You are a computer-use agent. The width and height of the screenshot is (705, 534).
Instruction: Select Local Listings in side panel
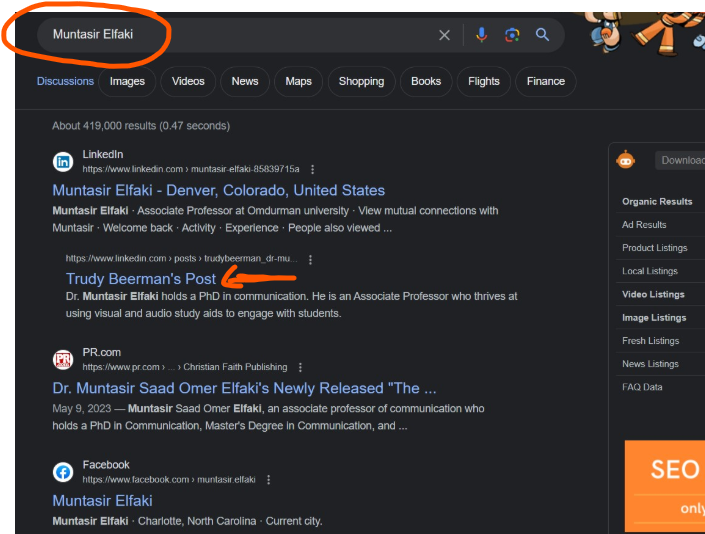point(650,271)
